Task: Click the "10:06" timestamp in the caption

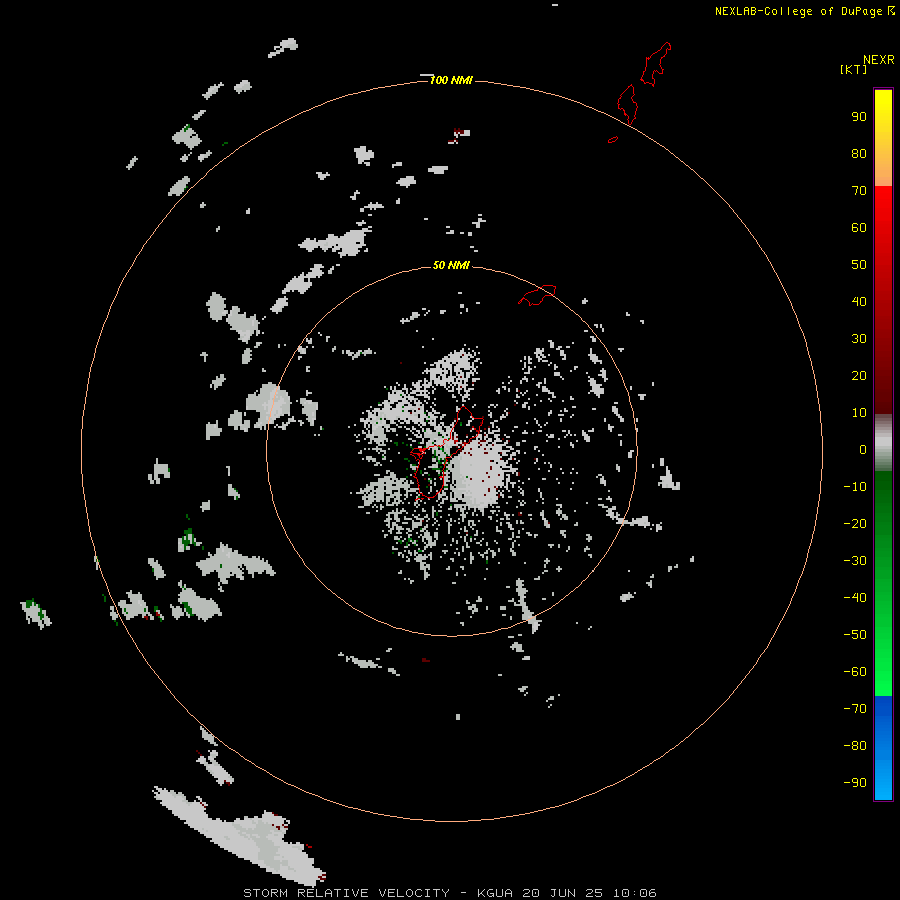Action: click(x=634, y=893)
